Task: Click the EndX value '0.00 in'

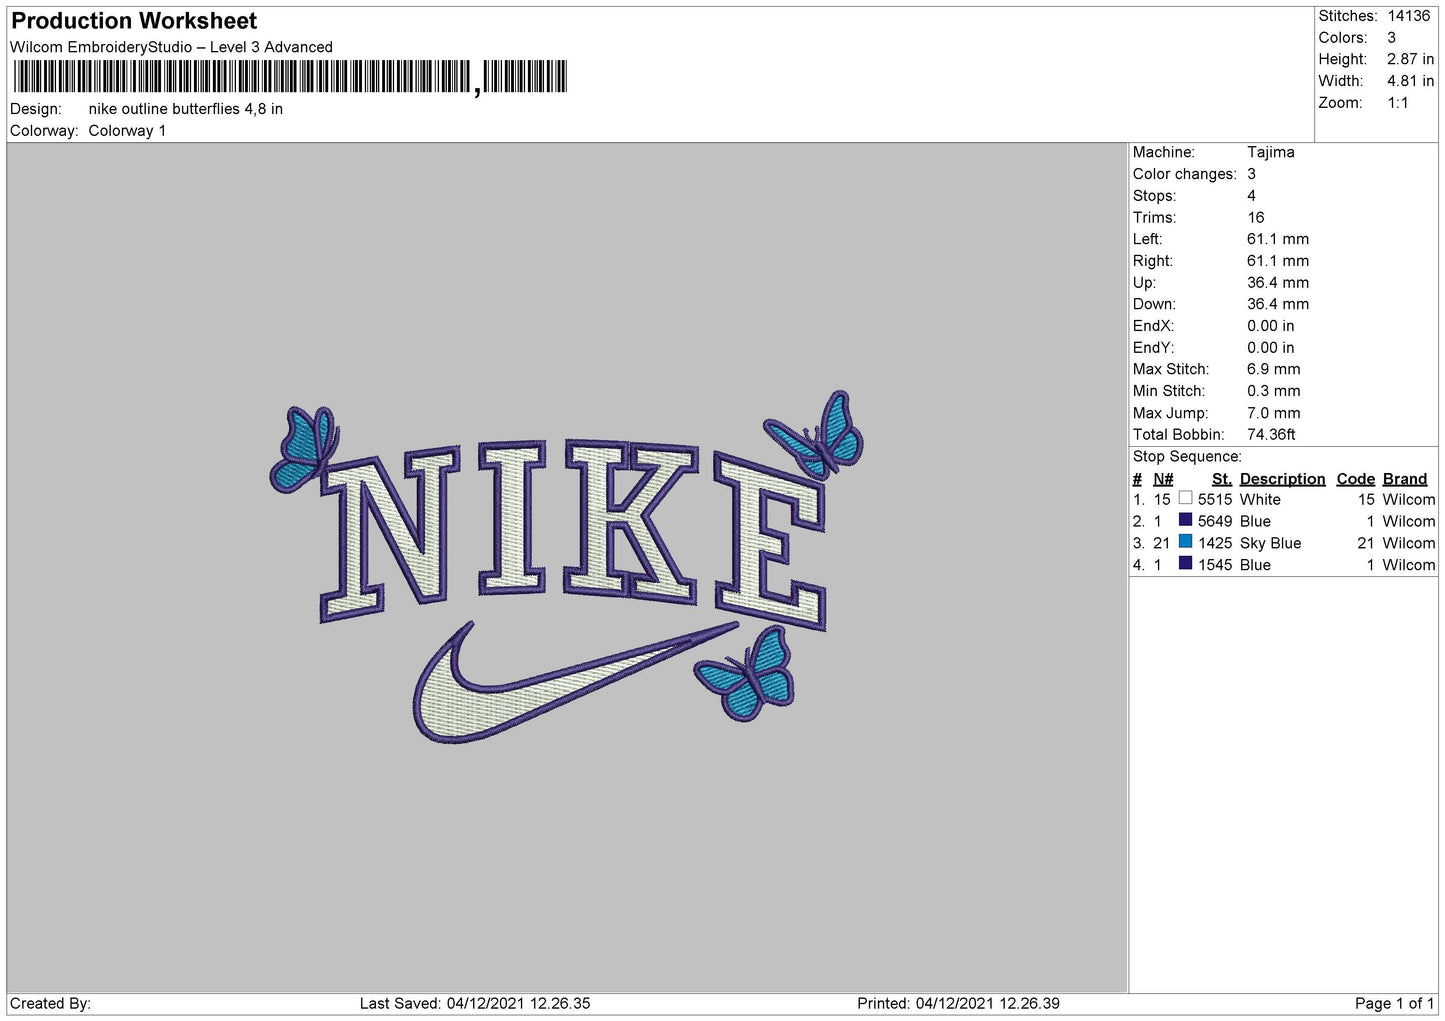Action: click(1270, 326)
